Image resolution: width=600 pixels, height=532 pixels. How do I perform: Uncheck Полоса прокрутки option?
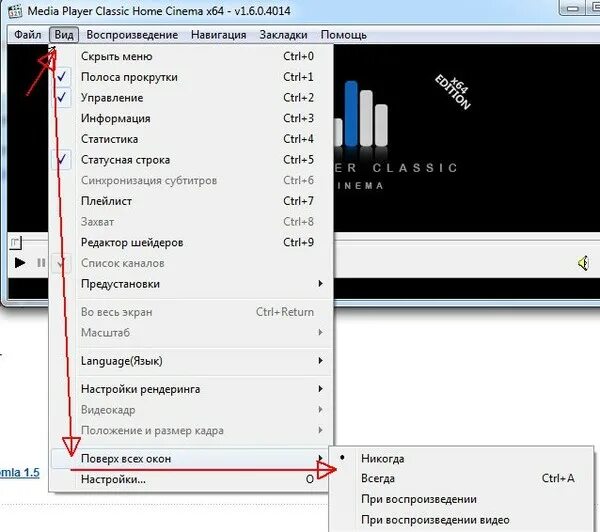tap(191, 77)
